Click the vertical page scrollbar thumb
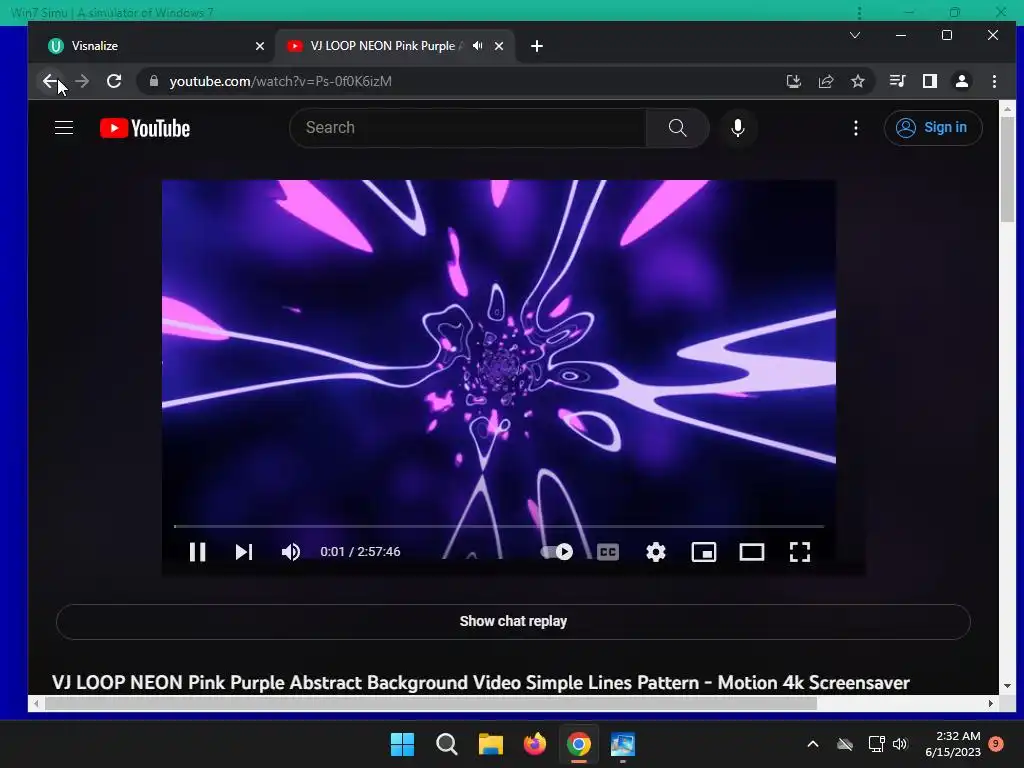1024x768 pixels. 1007,170
